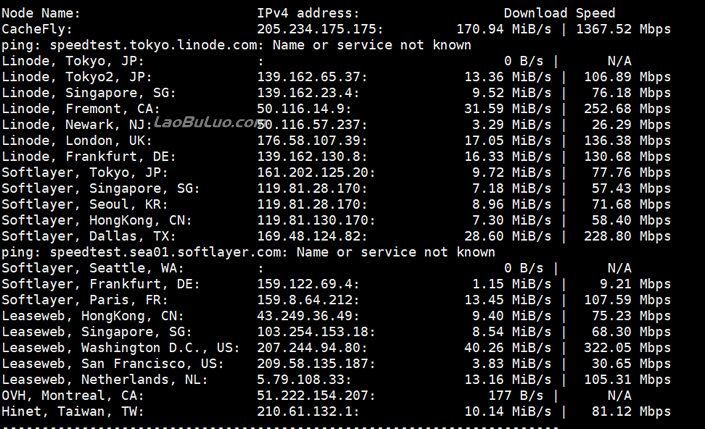Click the Node Name header text
This screenshot has width=705, height=429.
tap(40, 13)
